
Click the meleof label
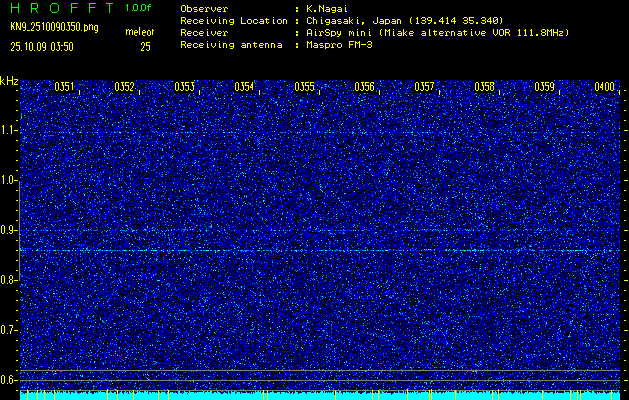pos(138,33)
